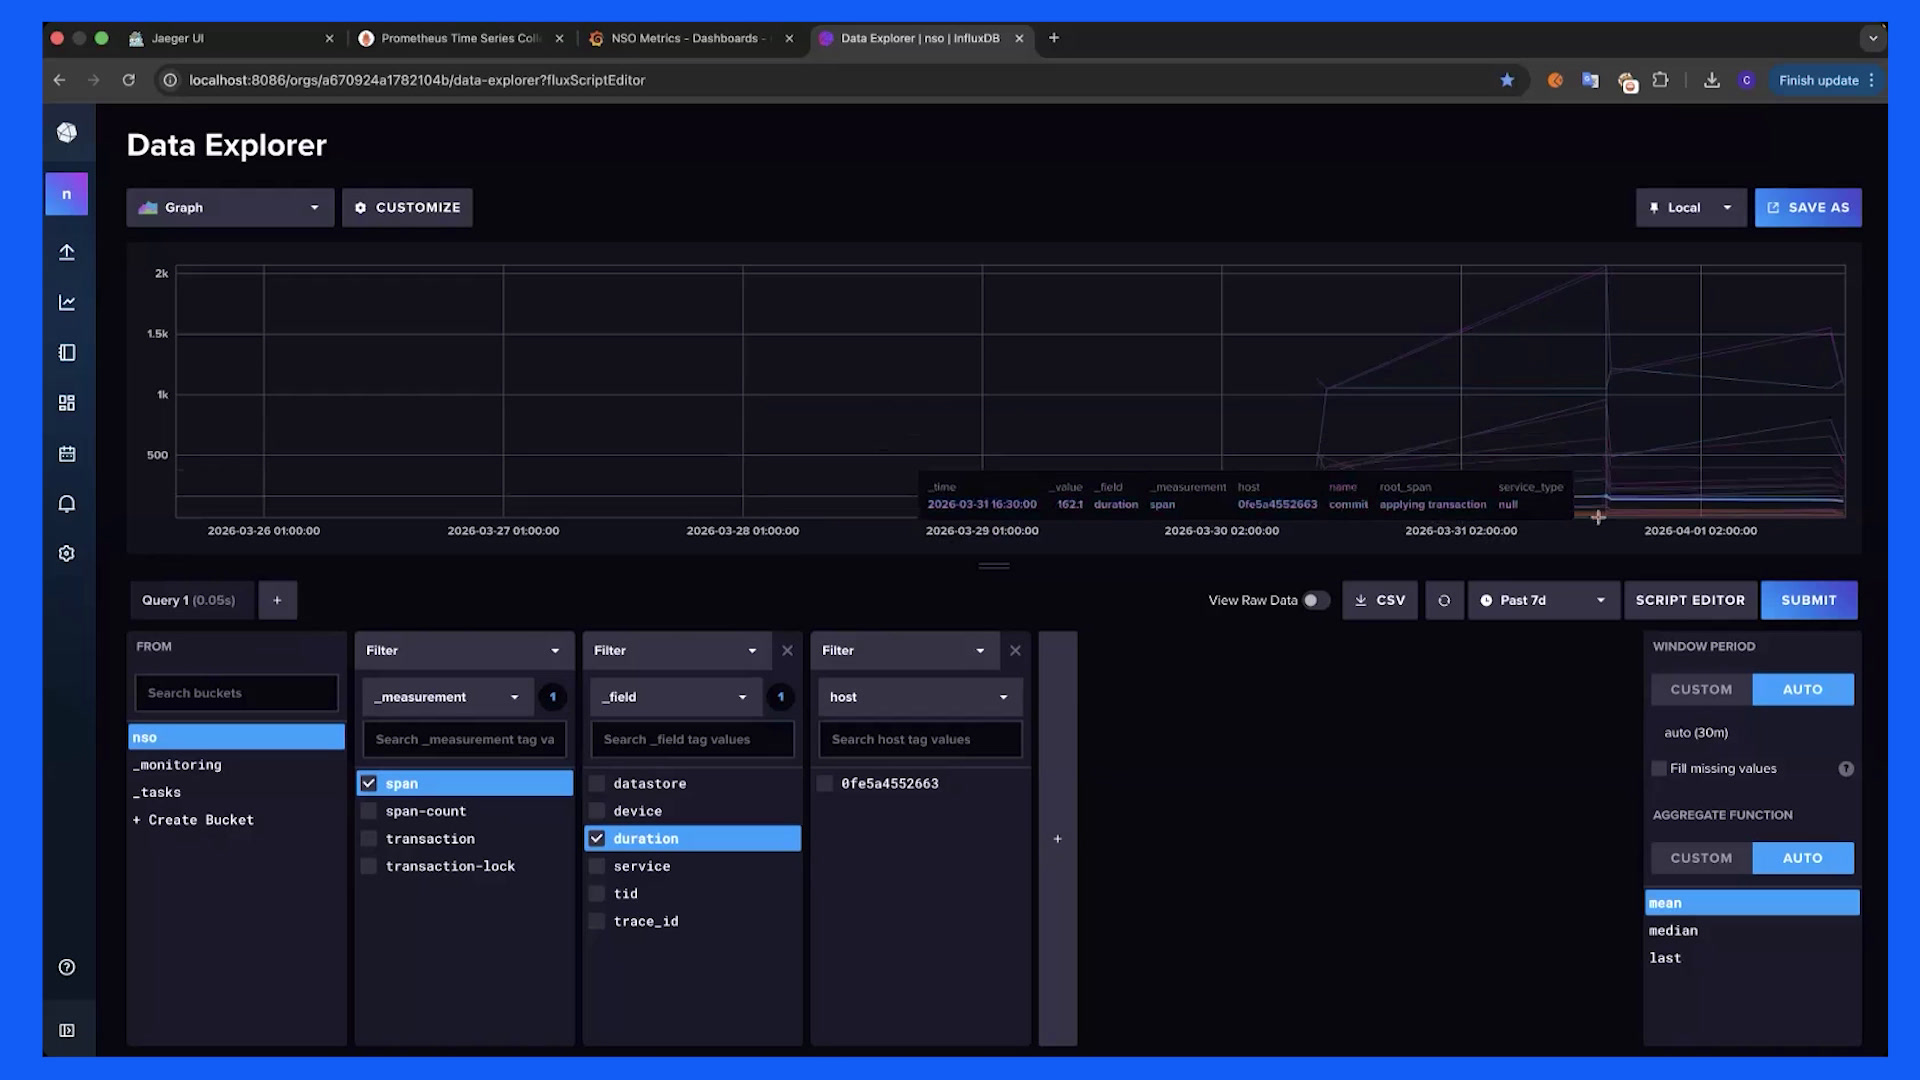Open the Settings gear icon in sidebar
The height and width of the screenshot is (1080, 1920).
tap(67, 553)
